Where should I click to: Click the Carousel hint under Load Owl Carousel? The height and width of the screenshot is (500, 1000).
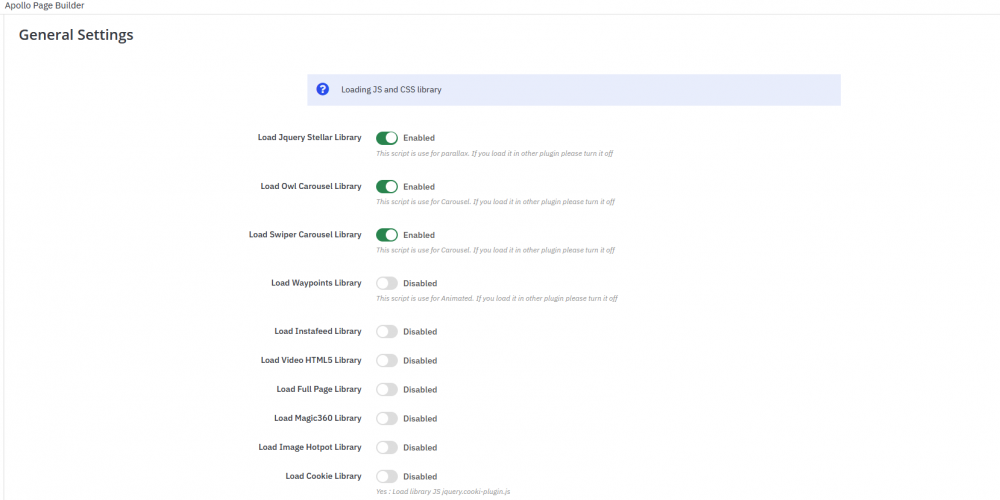tap(495, 202)
